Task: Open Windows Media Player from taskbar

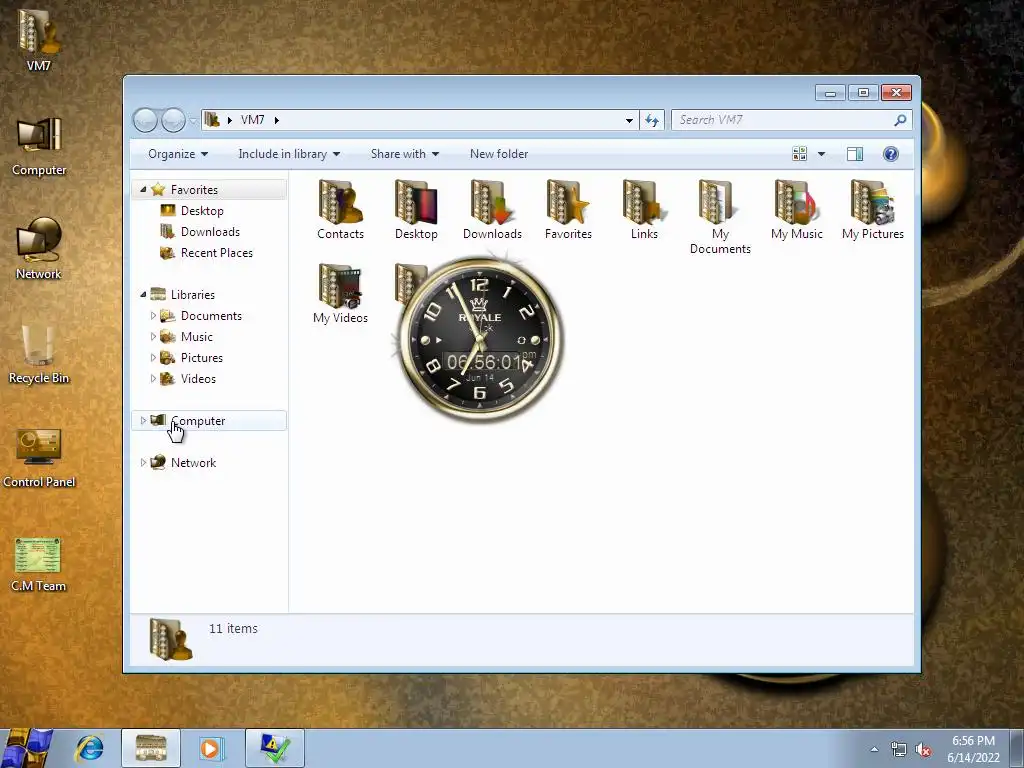Action: pos(211,748)
